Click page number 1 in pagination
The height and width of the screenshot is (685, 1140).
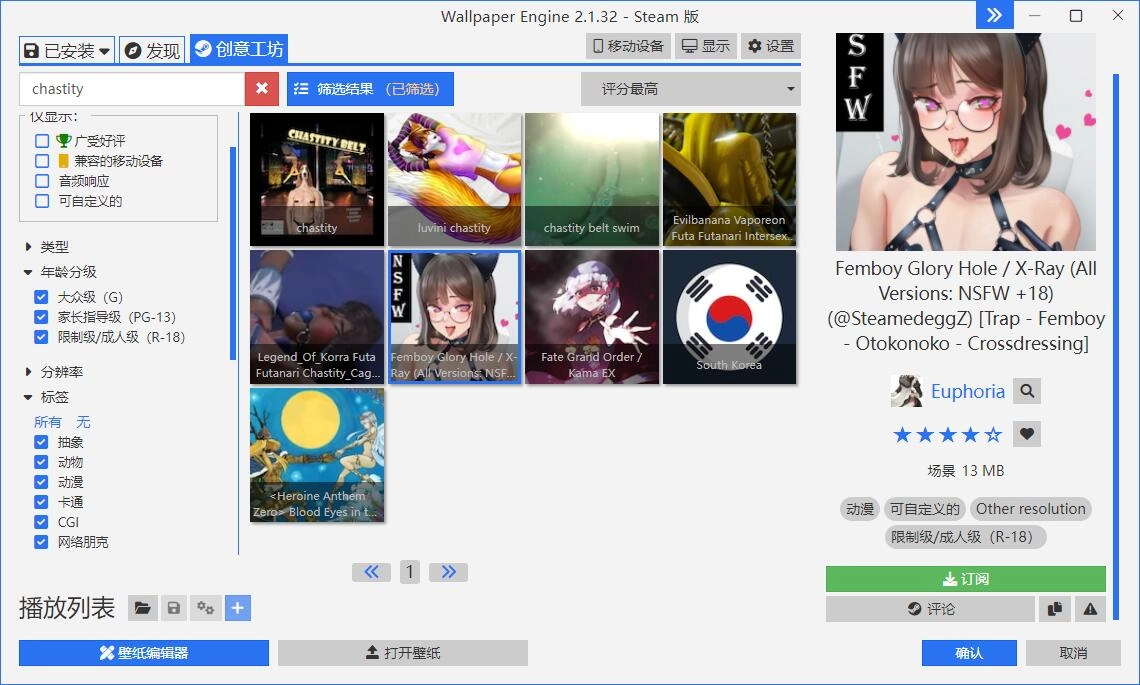(x=410, y=572)
